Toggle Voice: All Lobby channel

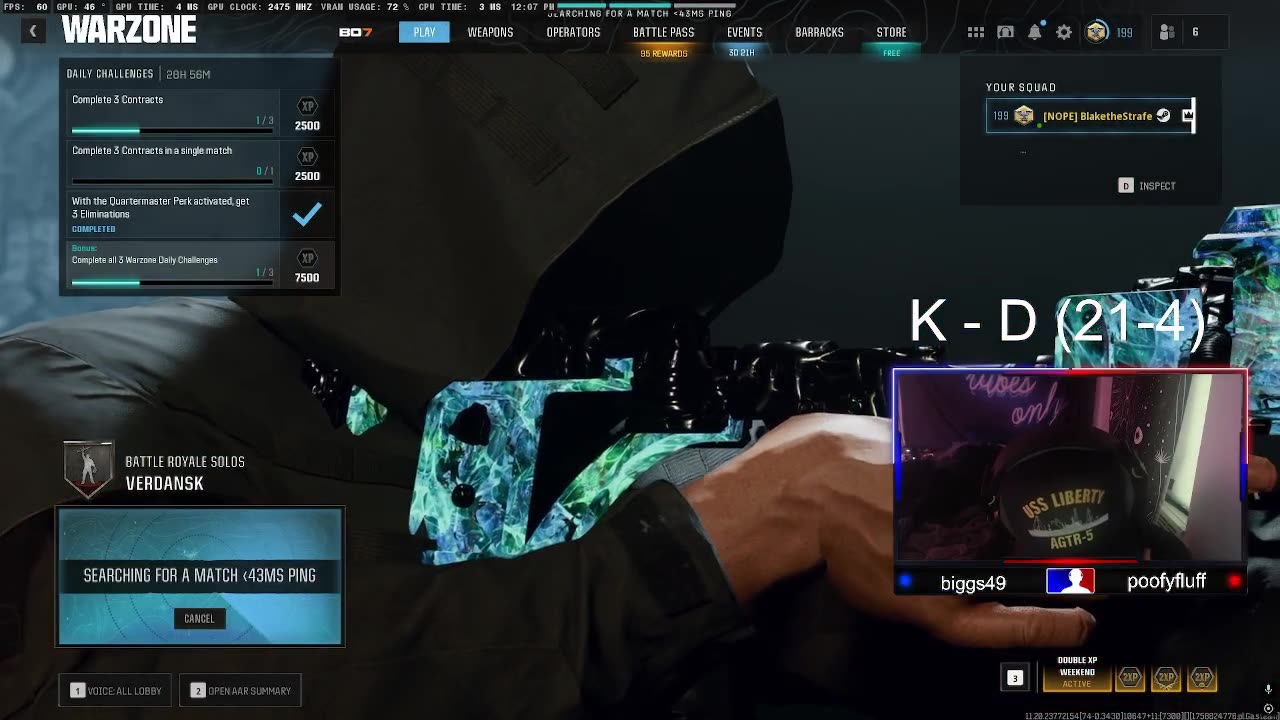click(116, 690)
